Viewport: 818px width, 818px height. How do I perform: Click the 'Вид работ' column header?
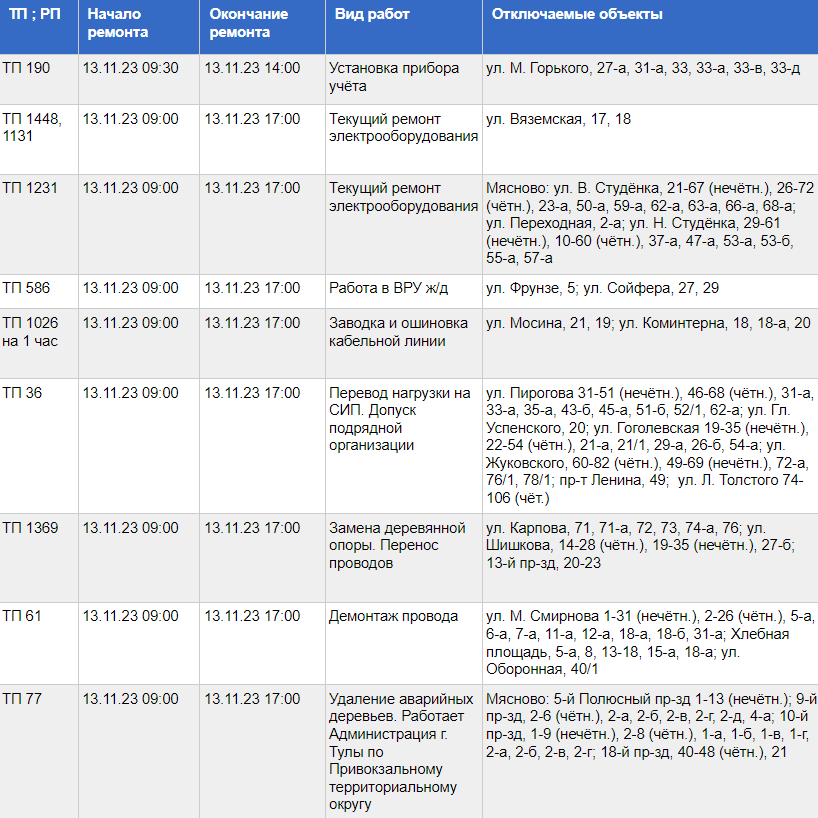coord(404,27)
